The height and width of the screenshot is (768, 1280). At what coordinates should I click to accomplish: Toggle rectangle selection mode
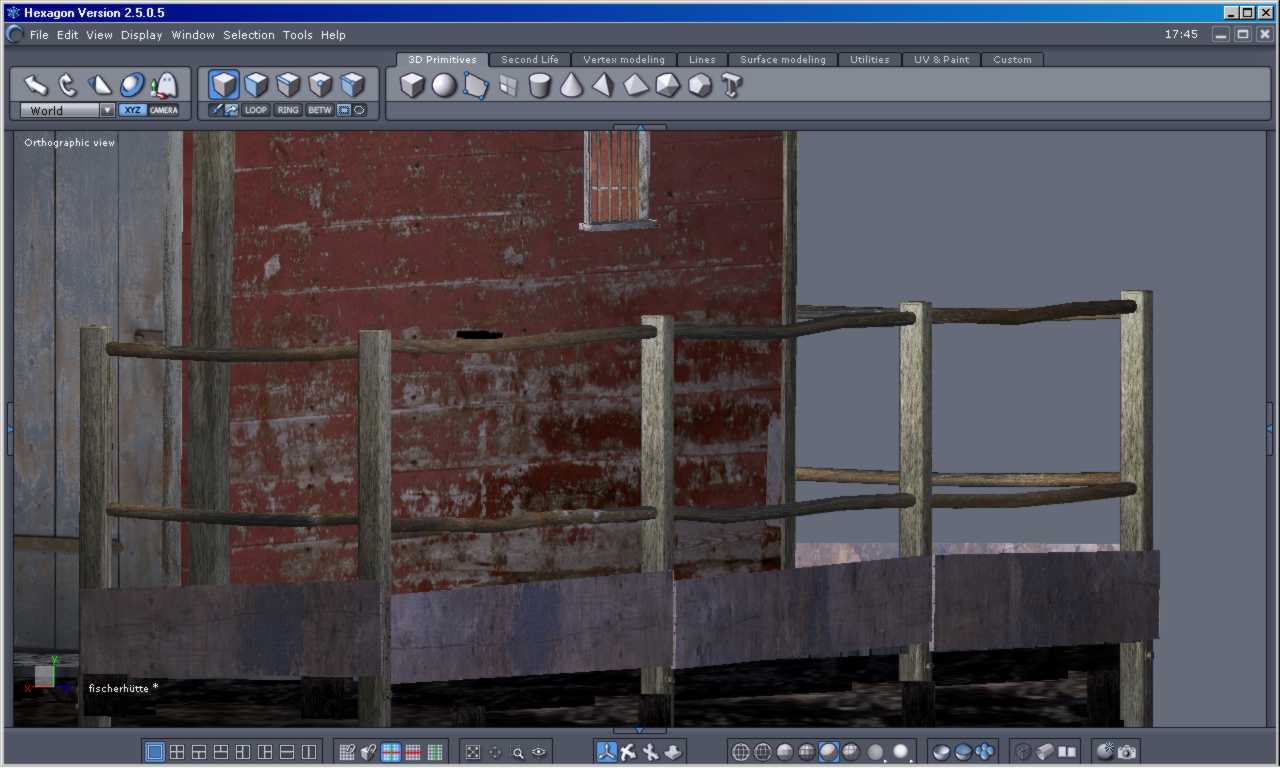tap(344, 110)
